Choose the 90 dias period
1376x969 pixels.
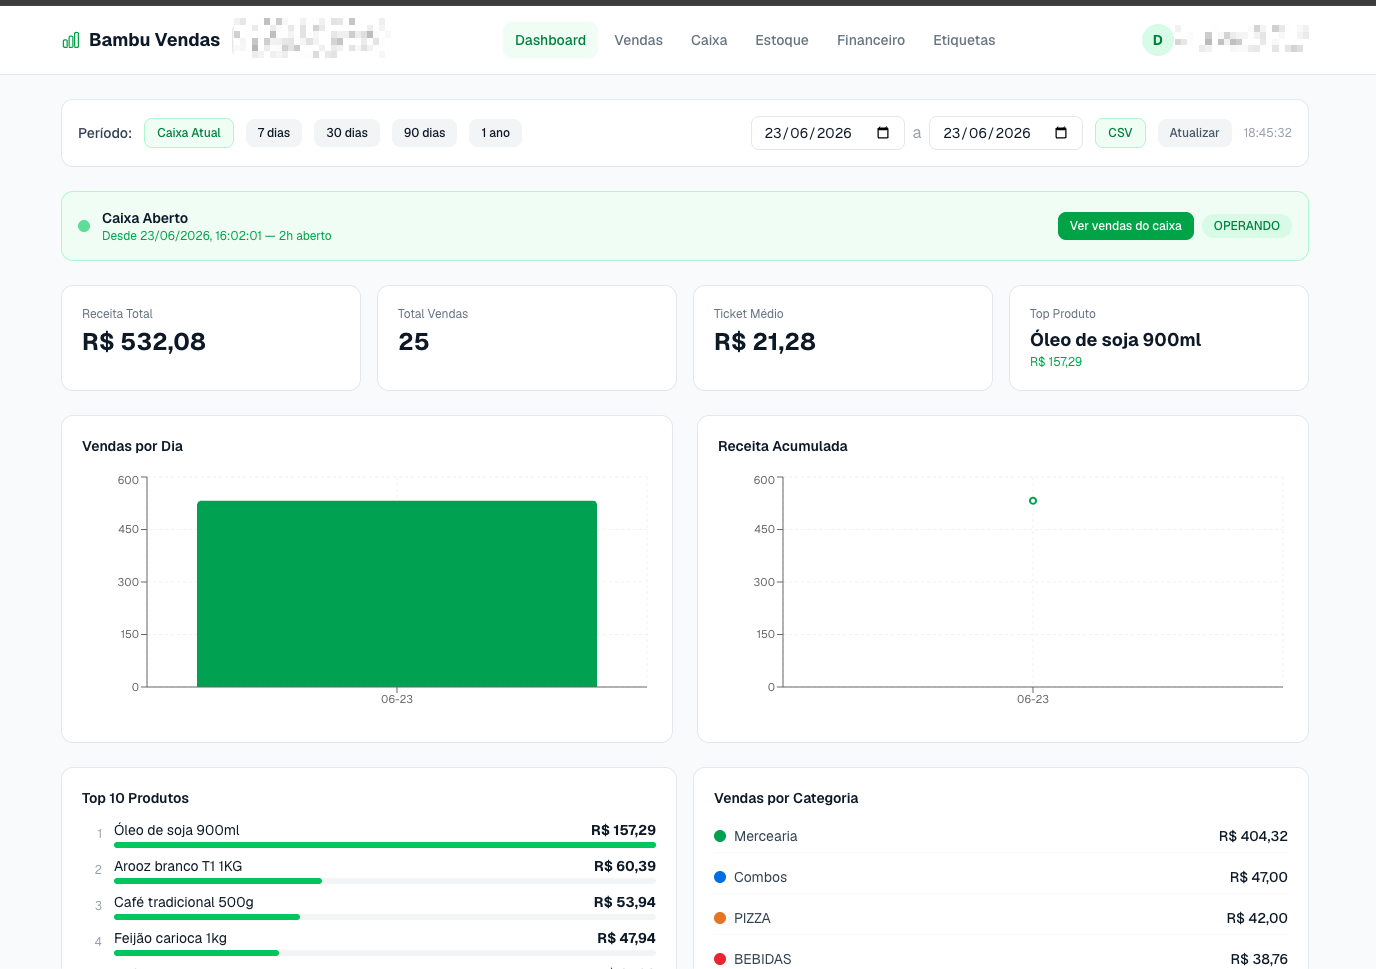coord(424,133)
